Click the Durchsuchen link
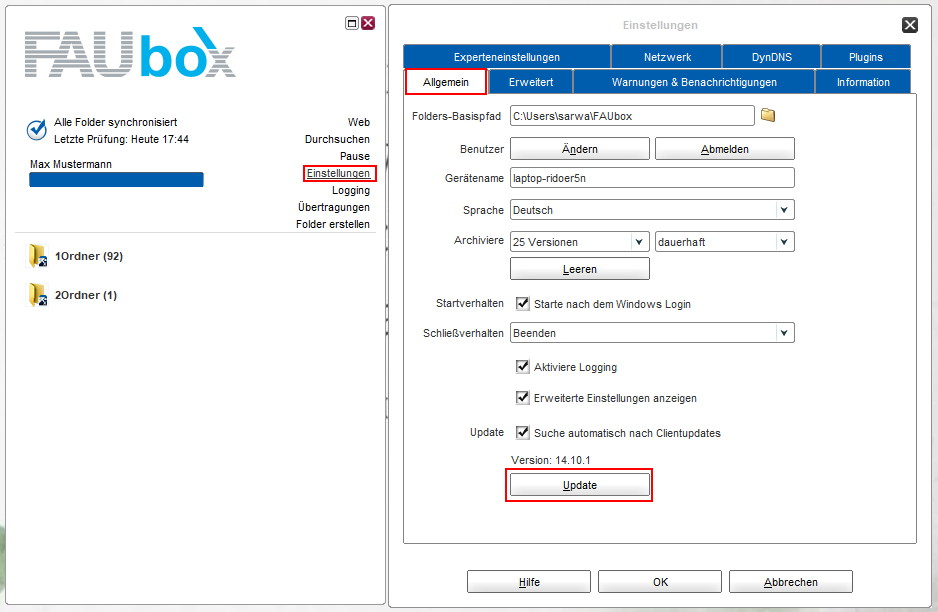Viewport: 938px width, 612px height. coord(337,139)
